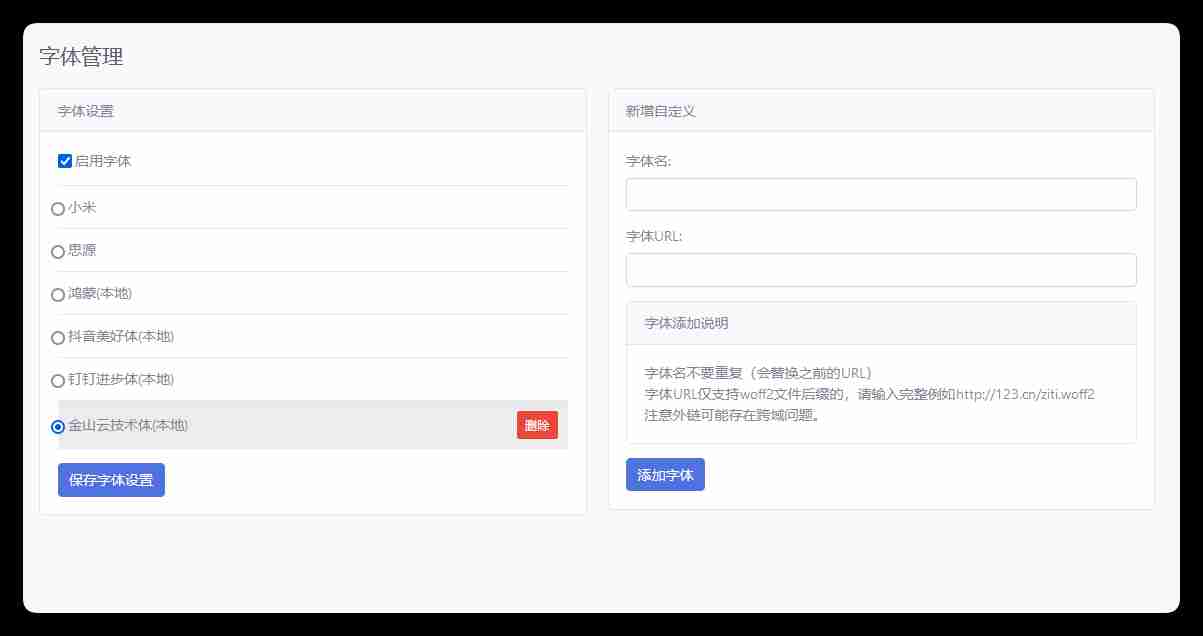Click the 字体URL input field

click(881, 269)
